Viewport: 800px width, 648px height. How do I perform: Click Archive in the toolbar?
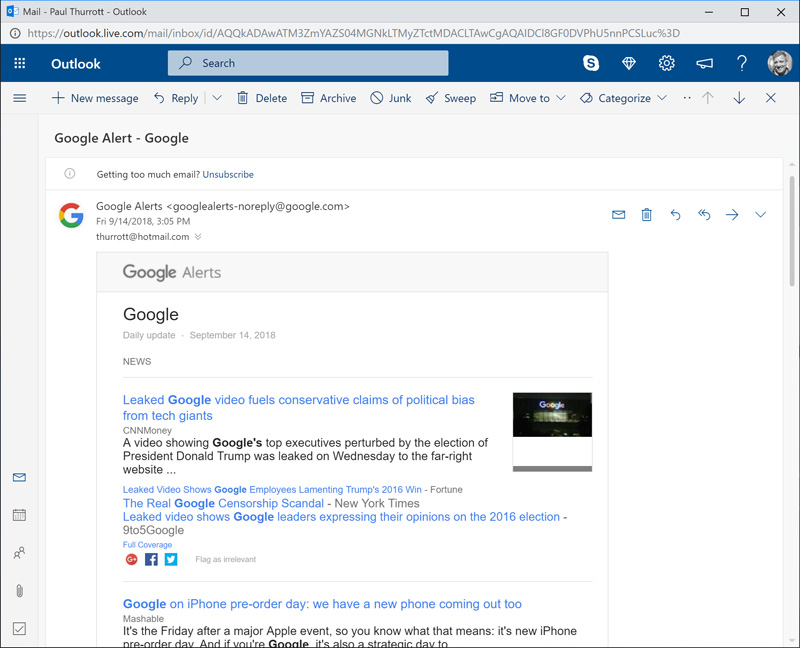tap(329, 98)
